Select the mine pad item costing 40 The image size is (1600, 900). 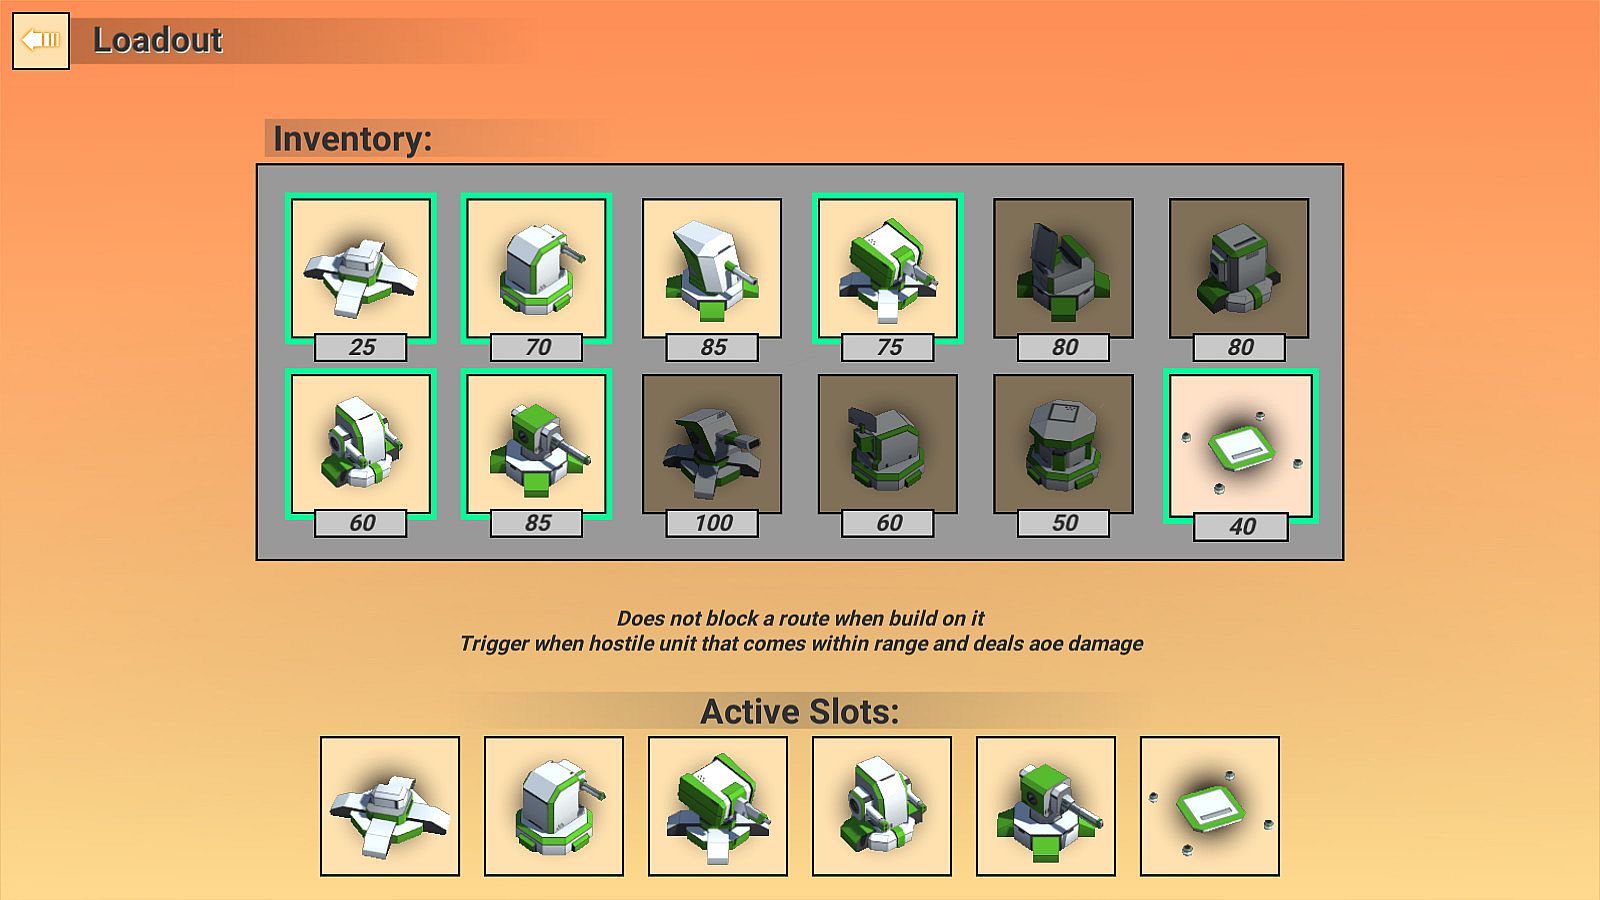[1241, 446]
